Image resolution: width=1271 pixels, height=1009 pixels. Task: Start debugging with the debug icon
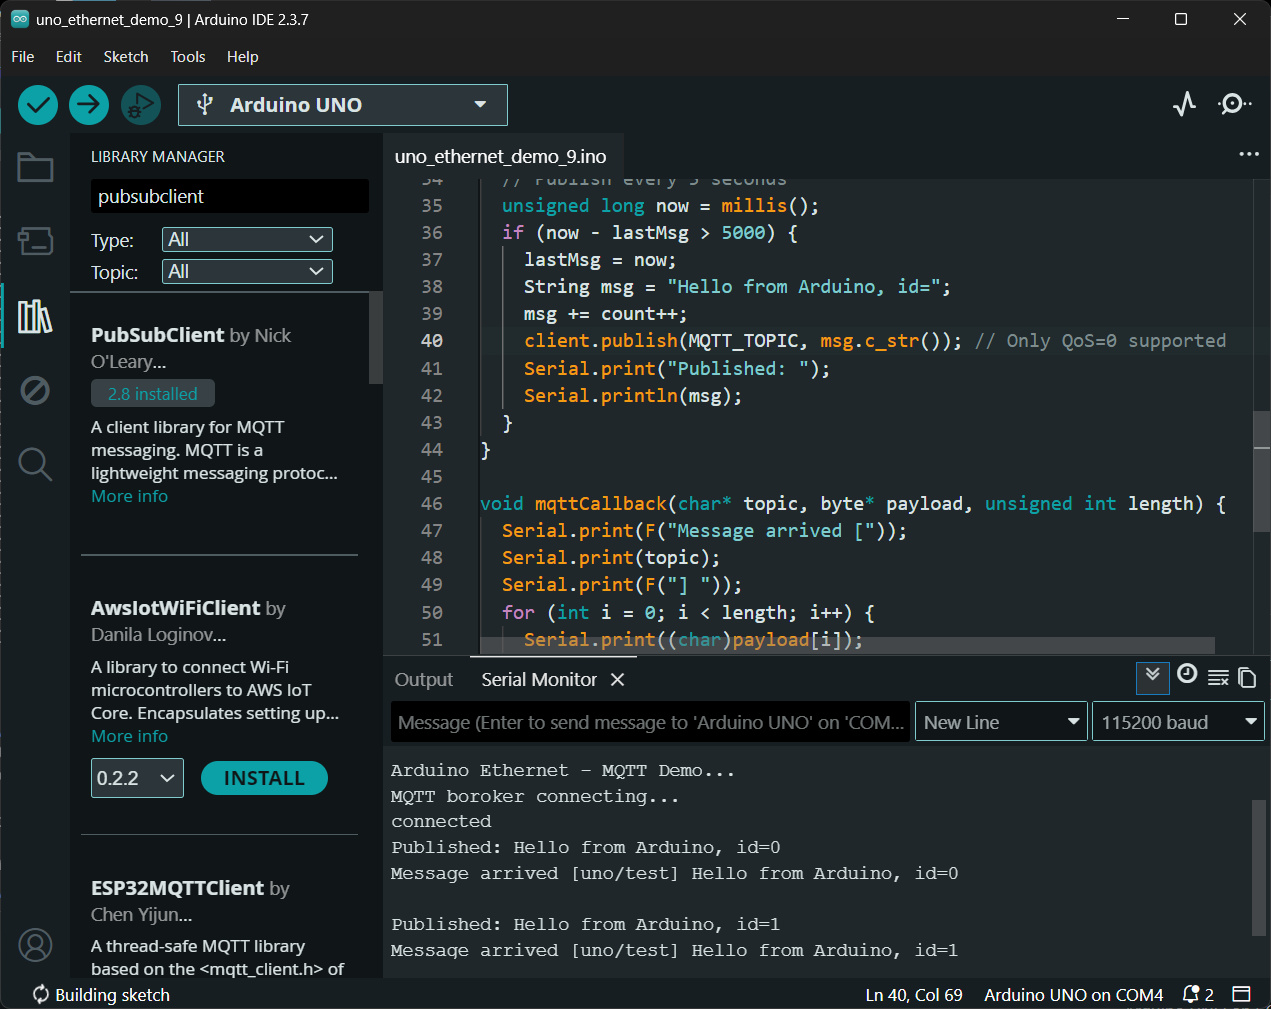[141, 105]
